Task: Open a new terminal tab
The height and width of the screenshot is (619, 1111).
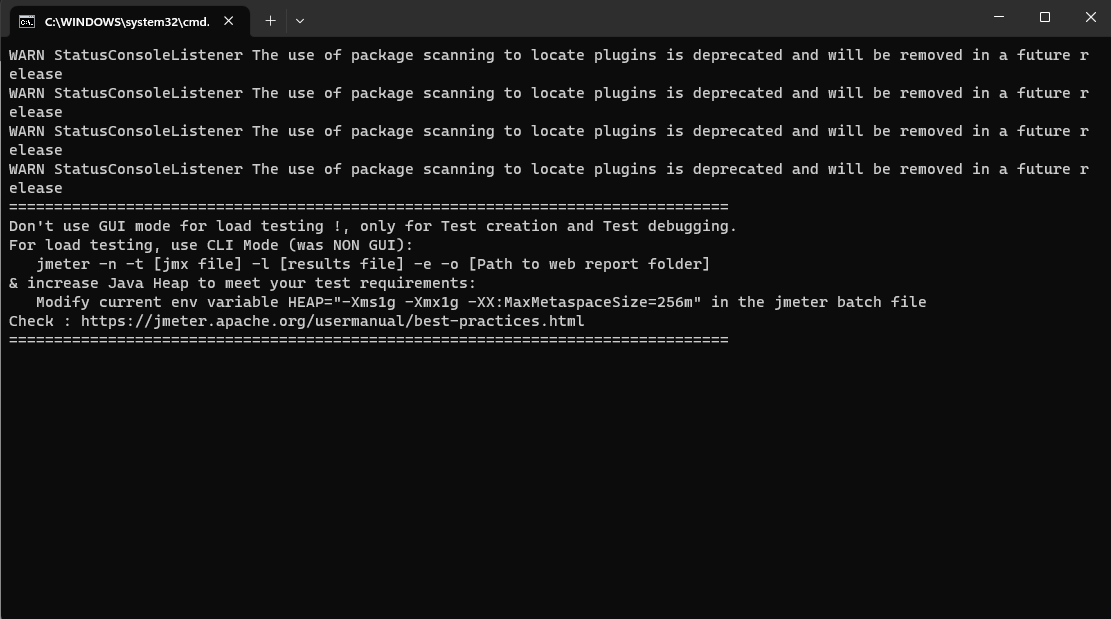Action: pos(270,20)
